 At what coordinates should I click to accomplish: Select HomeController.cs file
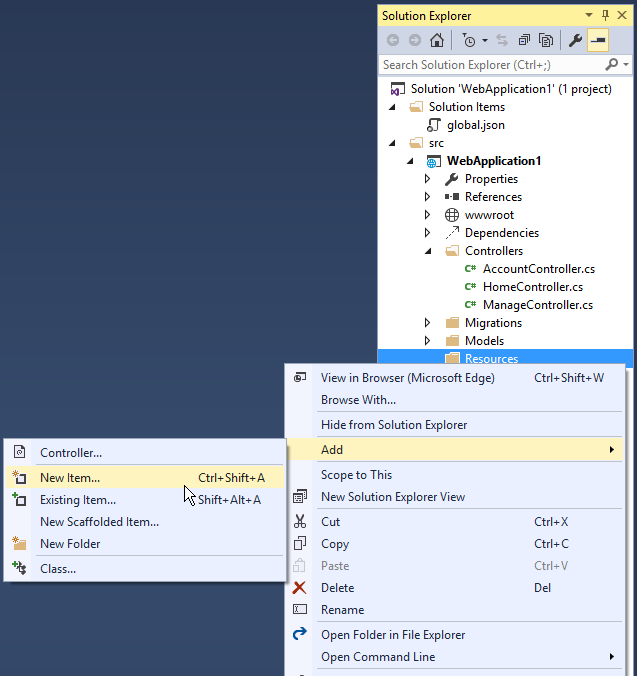pos(533,287)
